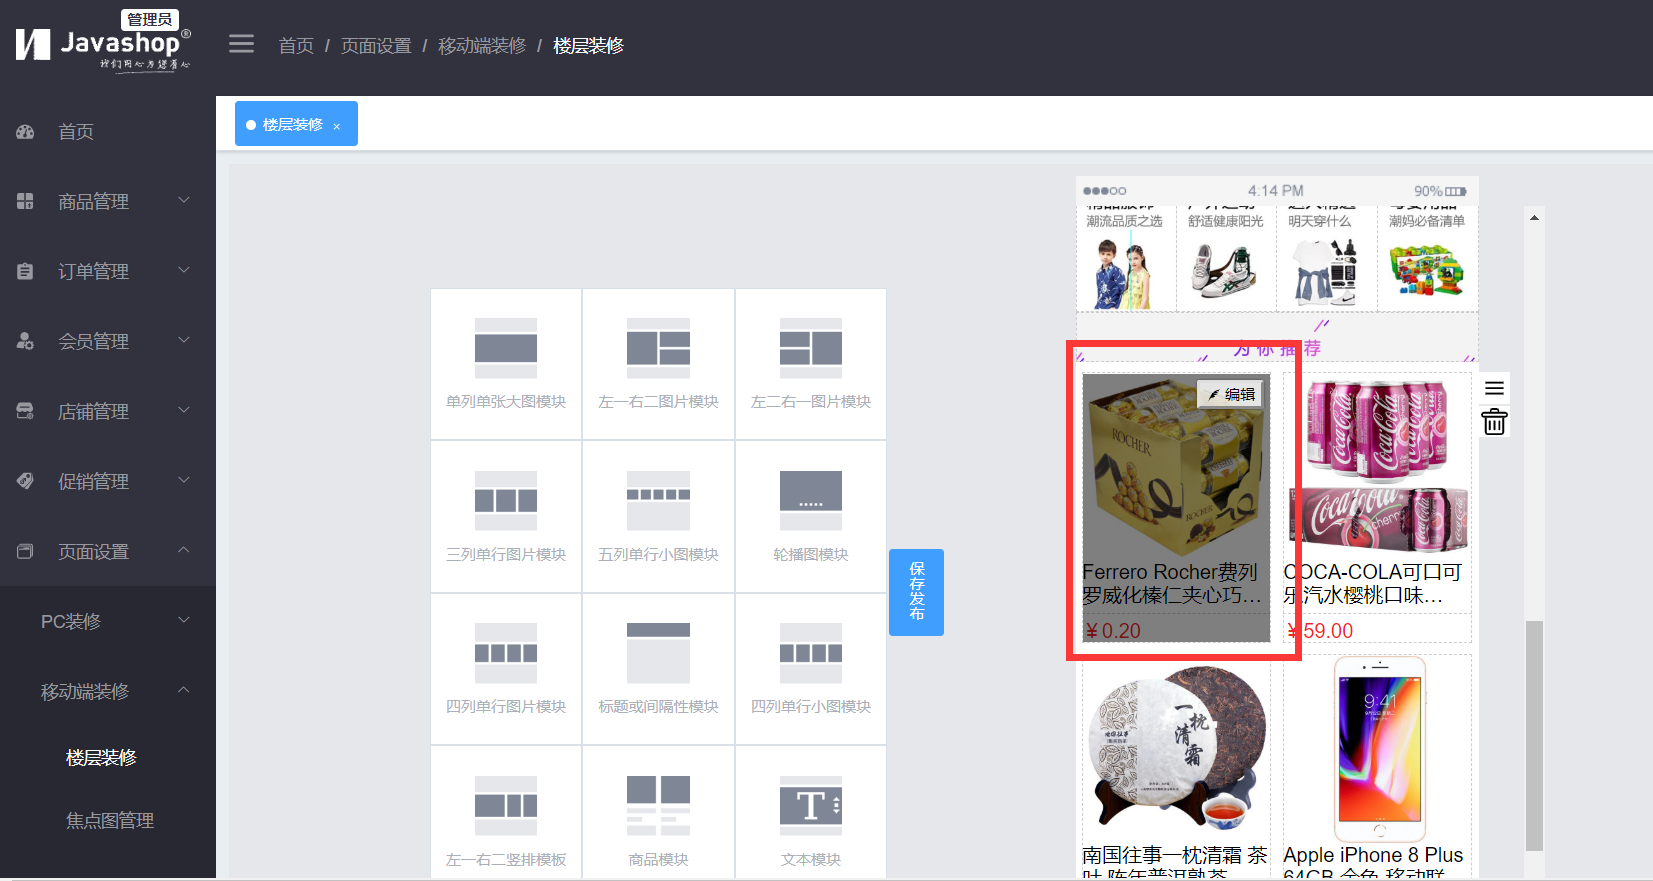Select the 四列单行小图模块 layout icon
The image size is (1653, 881).
pos(811,653)
